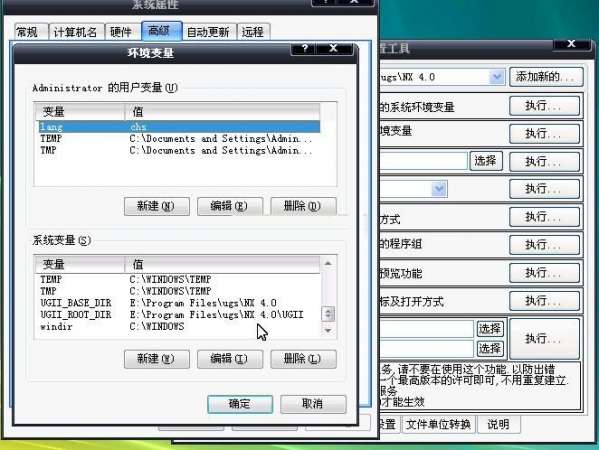Click scroll down arrow in system variables list
599x450 pixels.
[328, 331]
